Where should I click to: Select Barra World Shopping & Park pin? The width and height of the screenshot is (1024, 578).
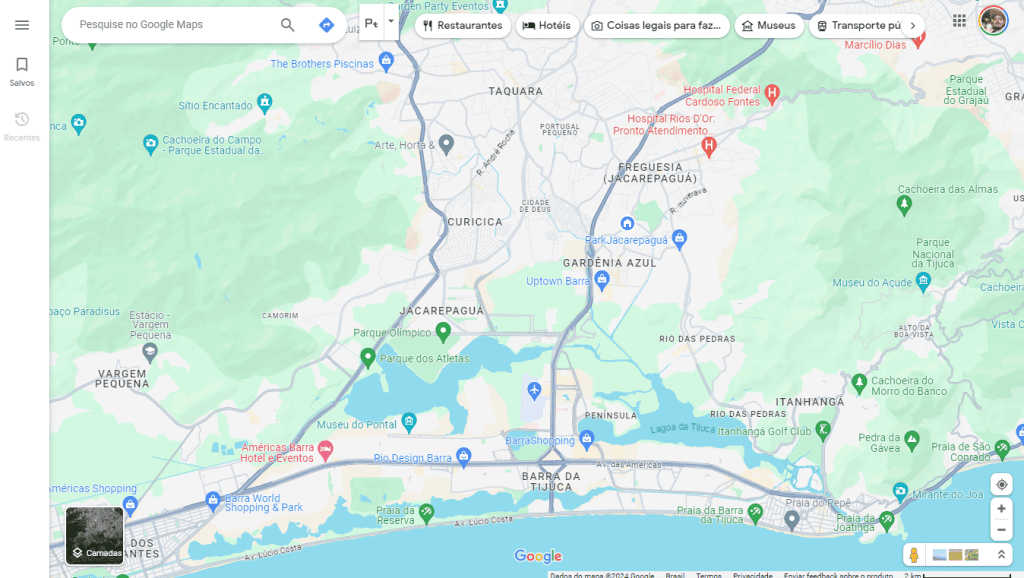213,501
